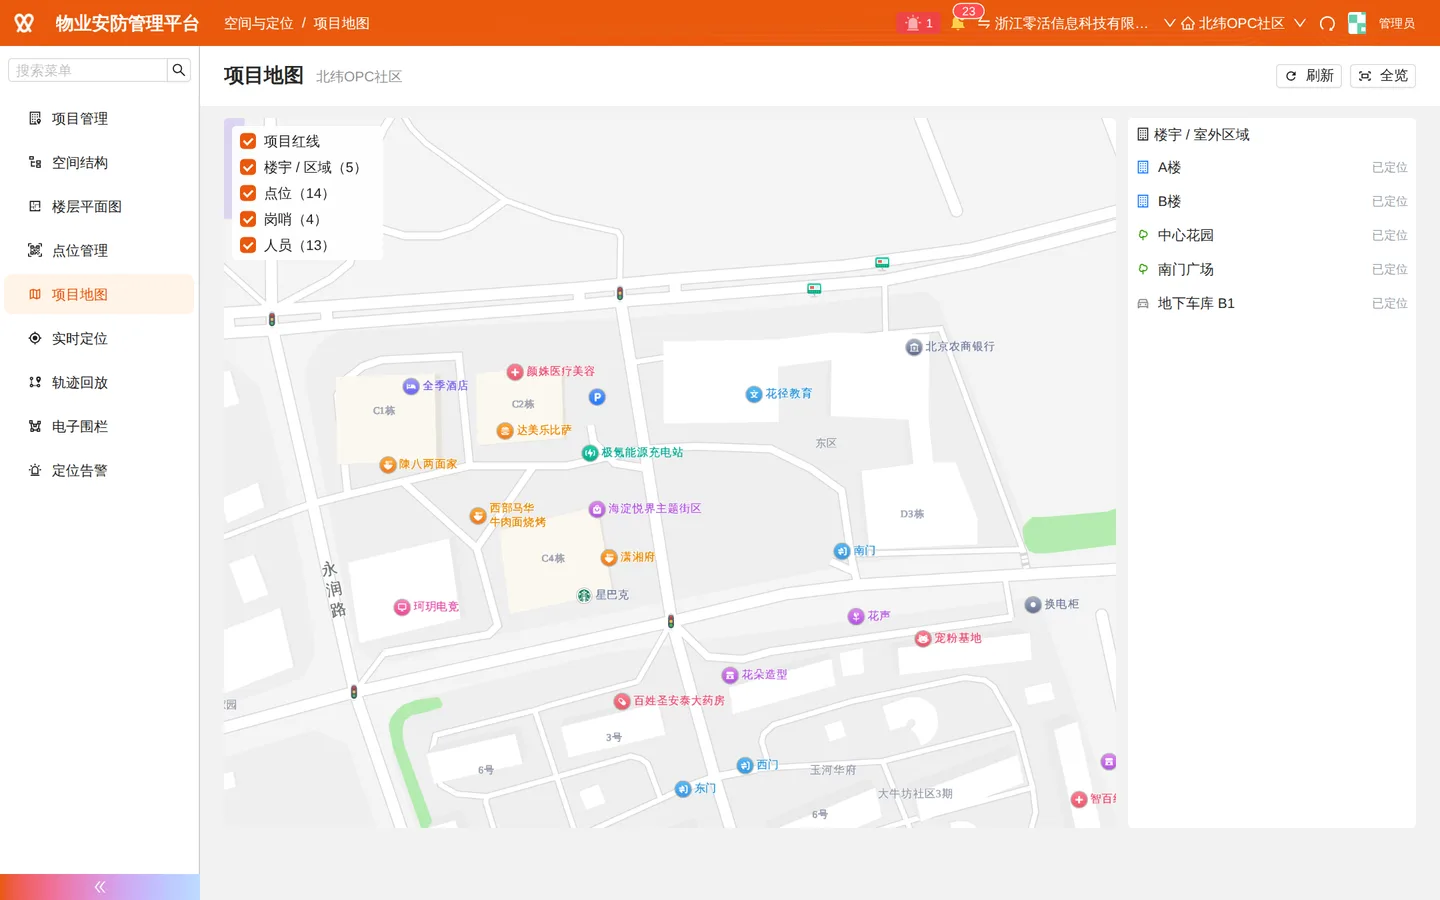Select A楼 in the building list
Screen dimensions: 1440x900
click(1272, 167)
